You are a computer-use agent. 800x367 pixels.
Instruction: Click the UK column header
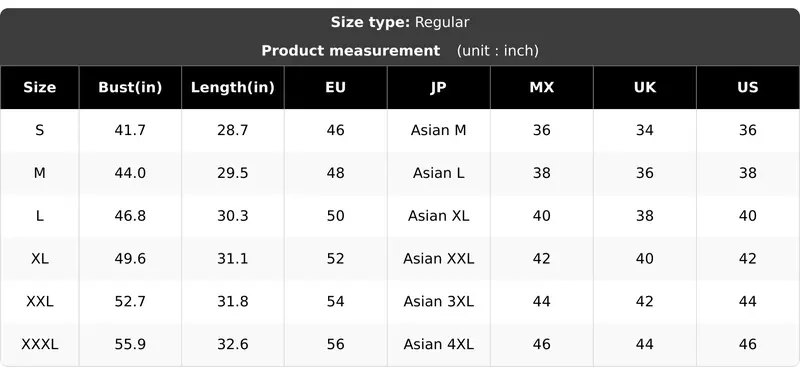point(644,87)
